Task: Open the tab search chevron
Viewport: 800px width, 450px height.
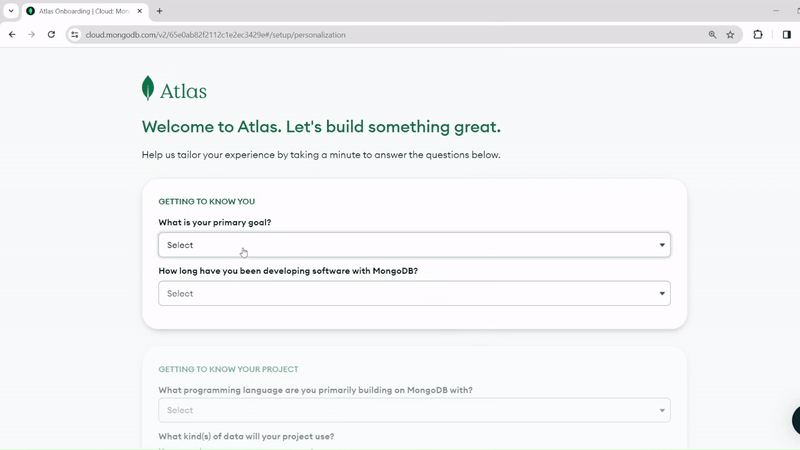Action: click(11, 11)
